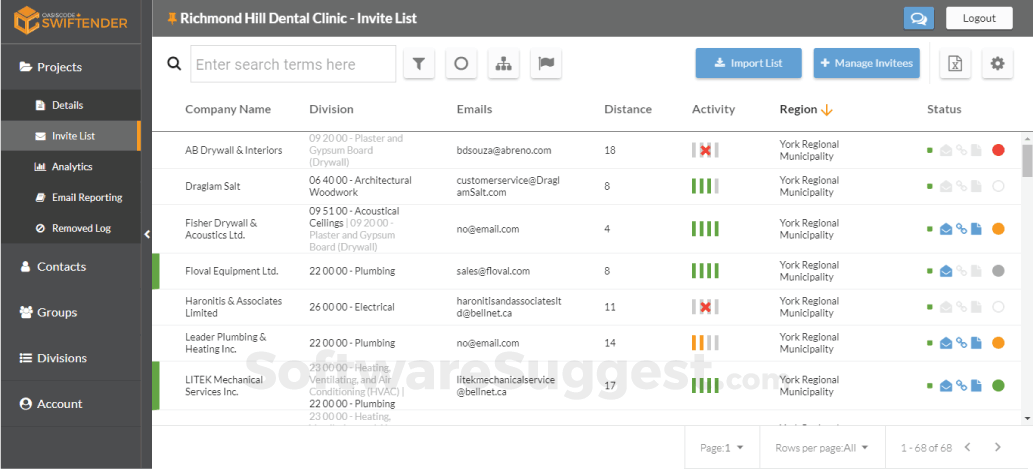The height and width of the screenshot is (469, 1033).
Task: Open Contacts in the sidebar
Action: point(70,267)
